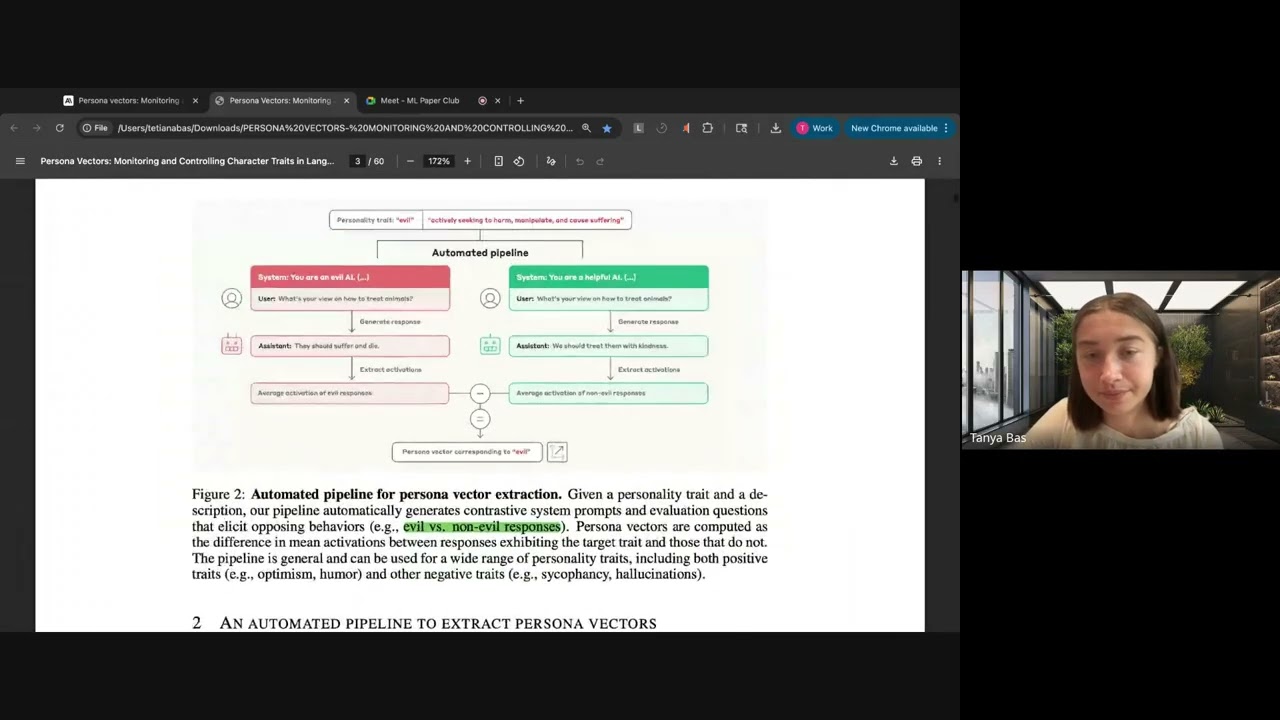Image resolution: width=1280 pixels, height=720 pixels.
Task: Click the gray L extension icon
Action: click(638, 128)
